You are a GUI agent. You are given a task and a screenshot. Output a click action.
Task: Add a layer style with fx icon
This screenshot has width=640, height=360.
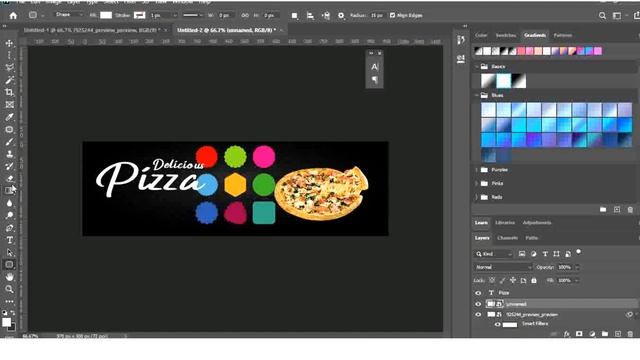pyautogui.click(x=566, y=334)
